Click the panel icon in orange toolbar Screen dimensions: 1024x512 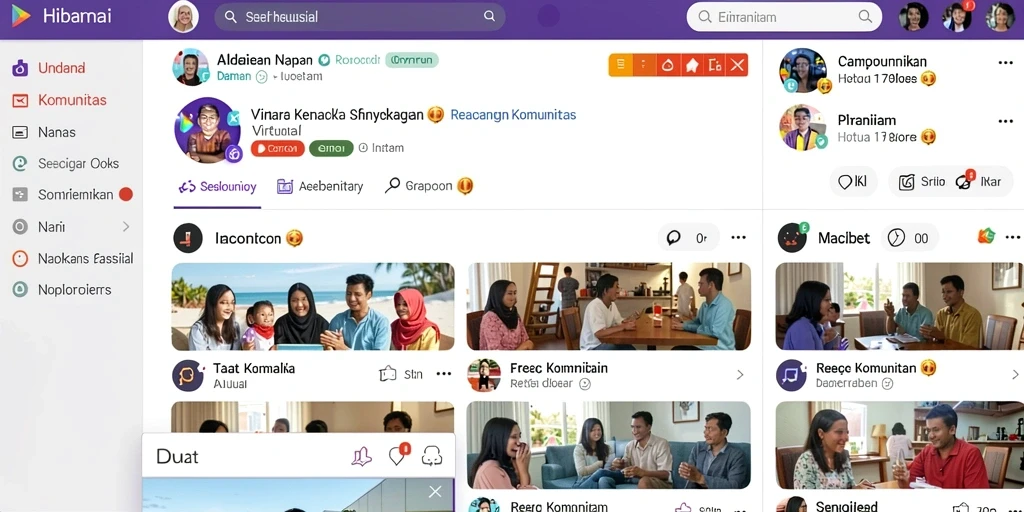point(715,65)
